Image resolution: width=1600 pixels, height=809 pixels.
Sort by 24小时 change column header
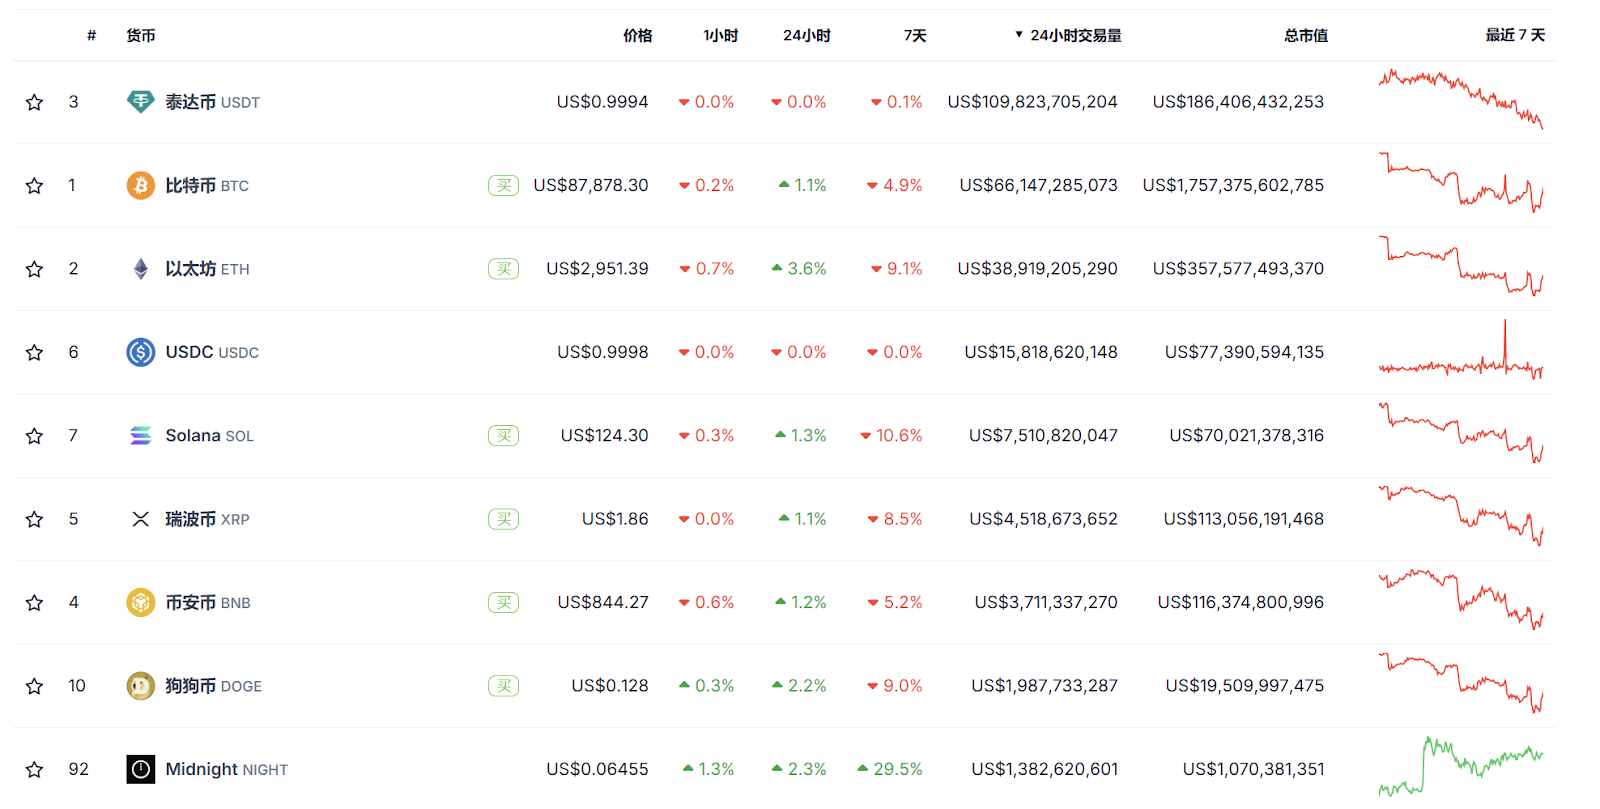807,35
